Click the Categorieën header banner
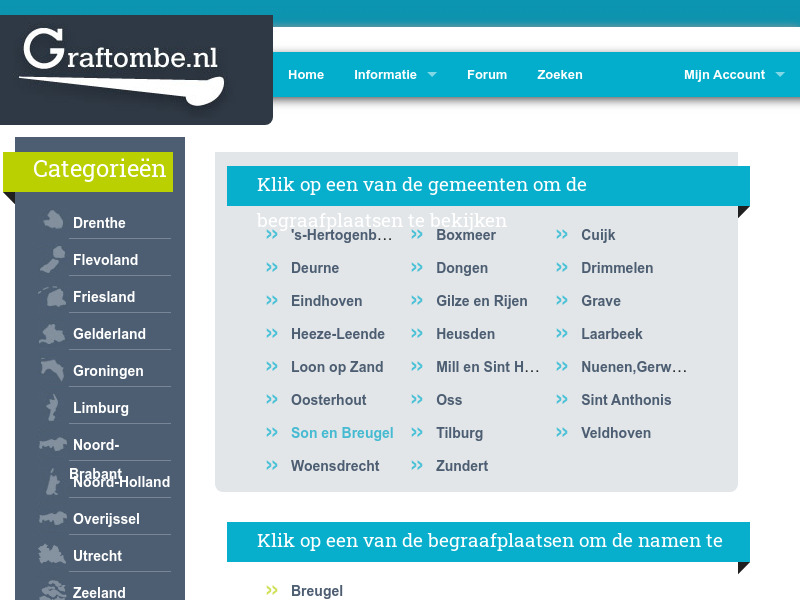The image size is (800, 600). pyautogui.click(x=88, y=171)
